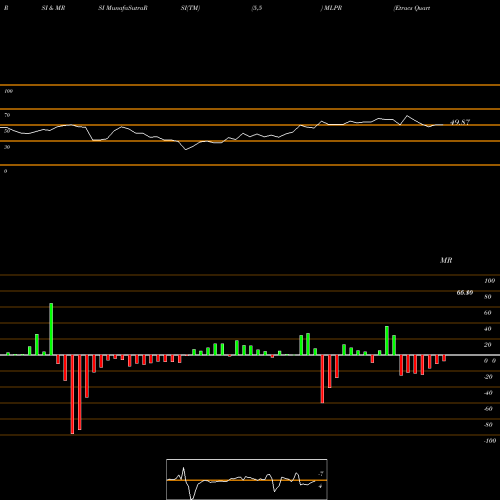Click the longest red bar in the MR histogram

[72, 394]
